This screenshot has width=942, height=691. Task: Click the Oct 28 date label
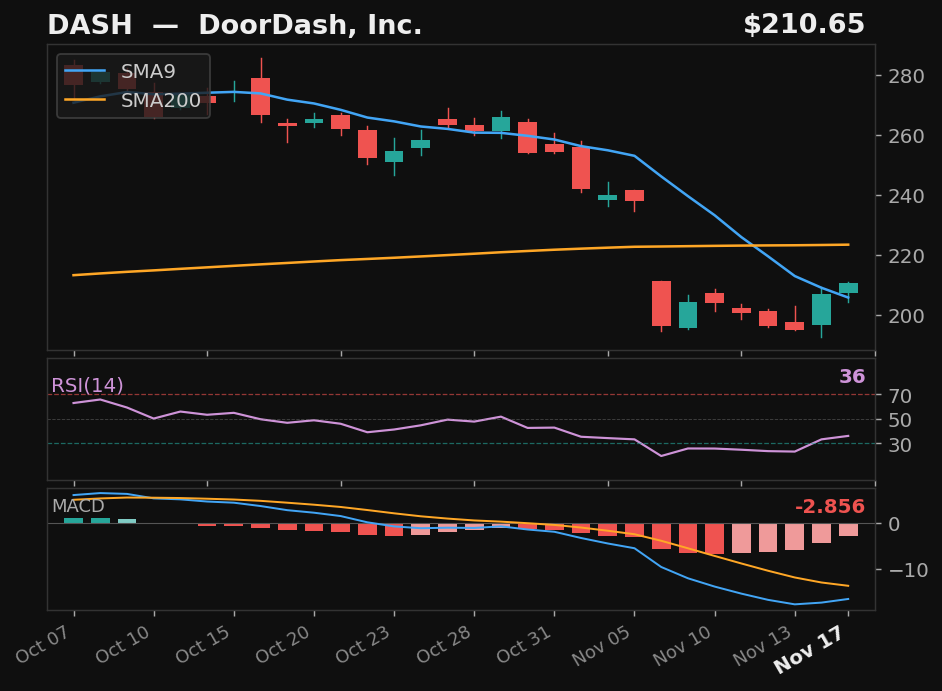click(443, 644)
